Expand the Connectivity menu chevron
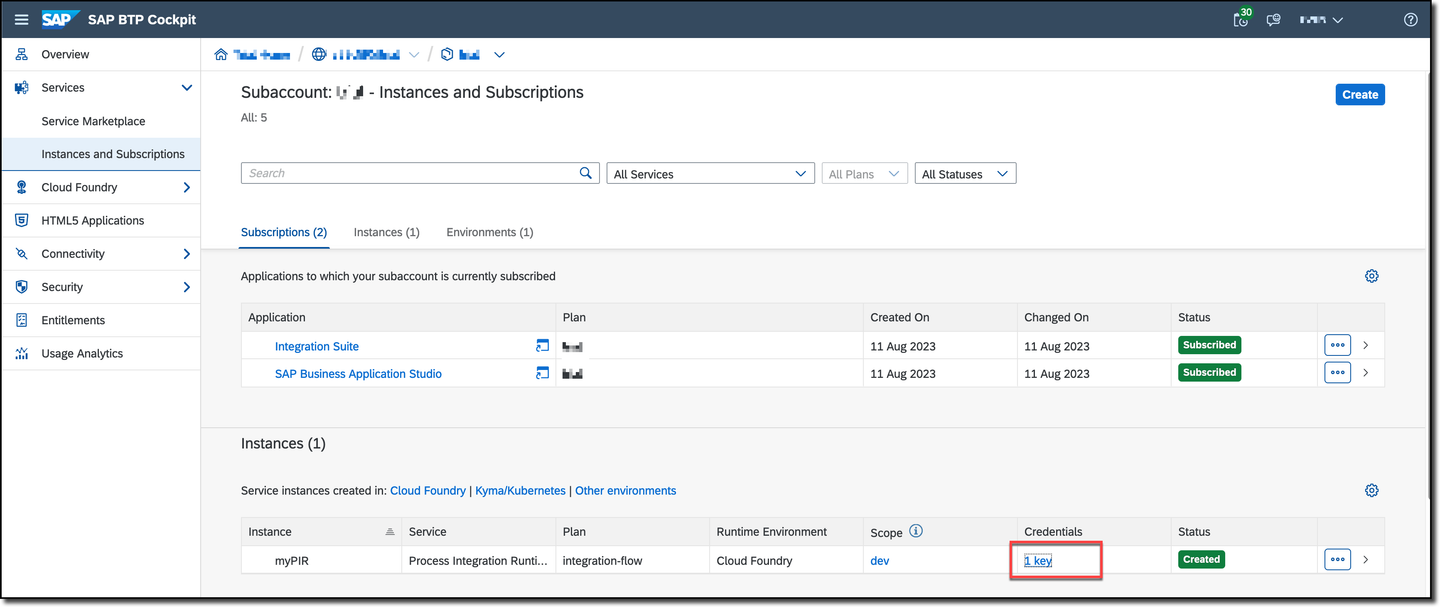Image resolution: width=1440 pixels, height=607 pixels. coord(186,254)
